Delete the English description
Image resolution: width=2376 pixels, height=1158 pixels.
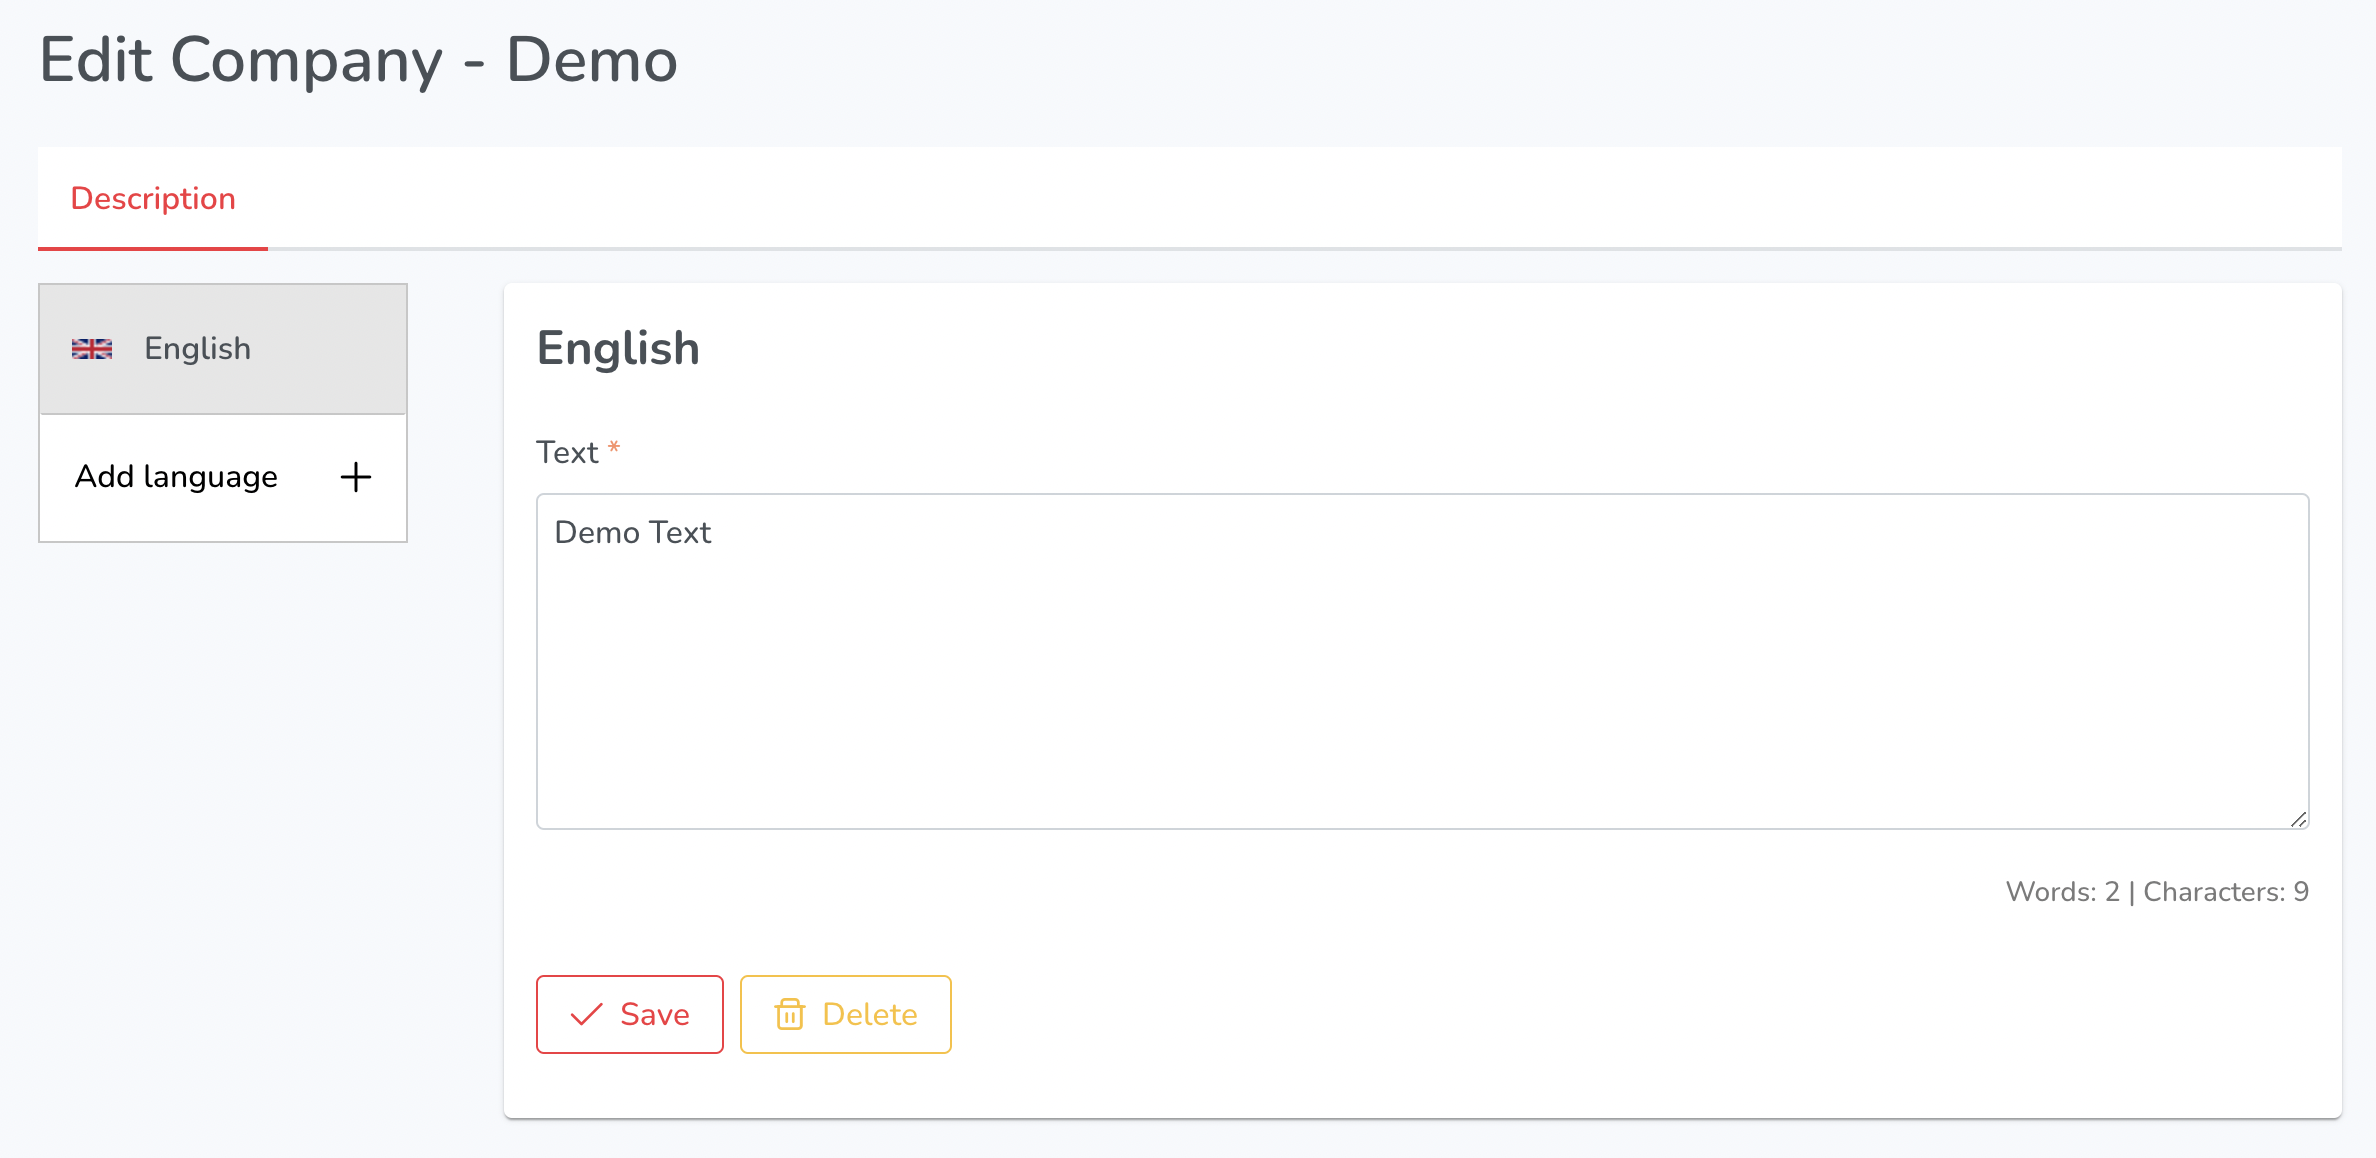(x=846, y=1014)
